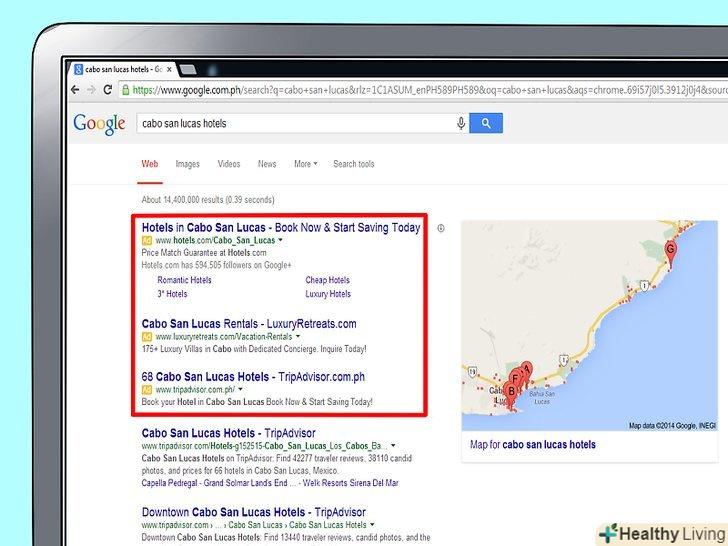728x546 pixels.
Task: Click the blue search magnifier button
Action: pos(486,123)
